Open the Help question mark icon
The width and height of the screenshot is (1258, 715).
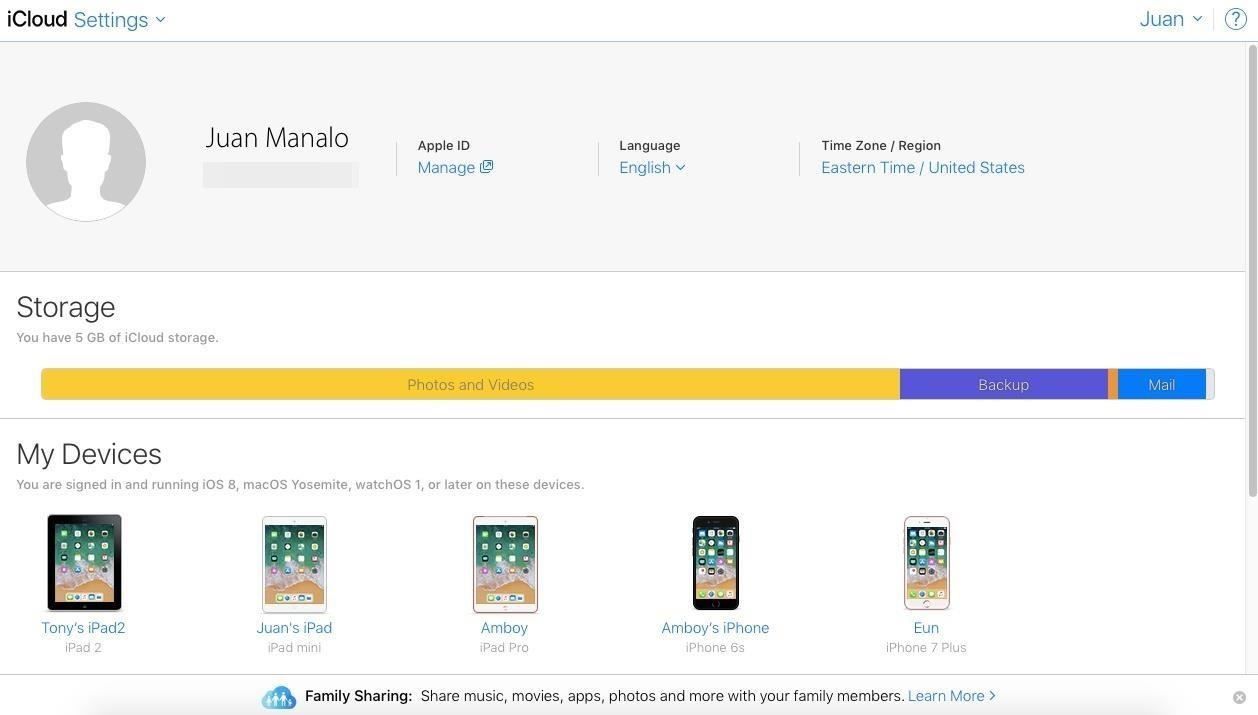(1237, 17)
